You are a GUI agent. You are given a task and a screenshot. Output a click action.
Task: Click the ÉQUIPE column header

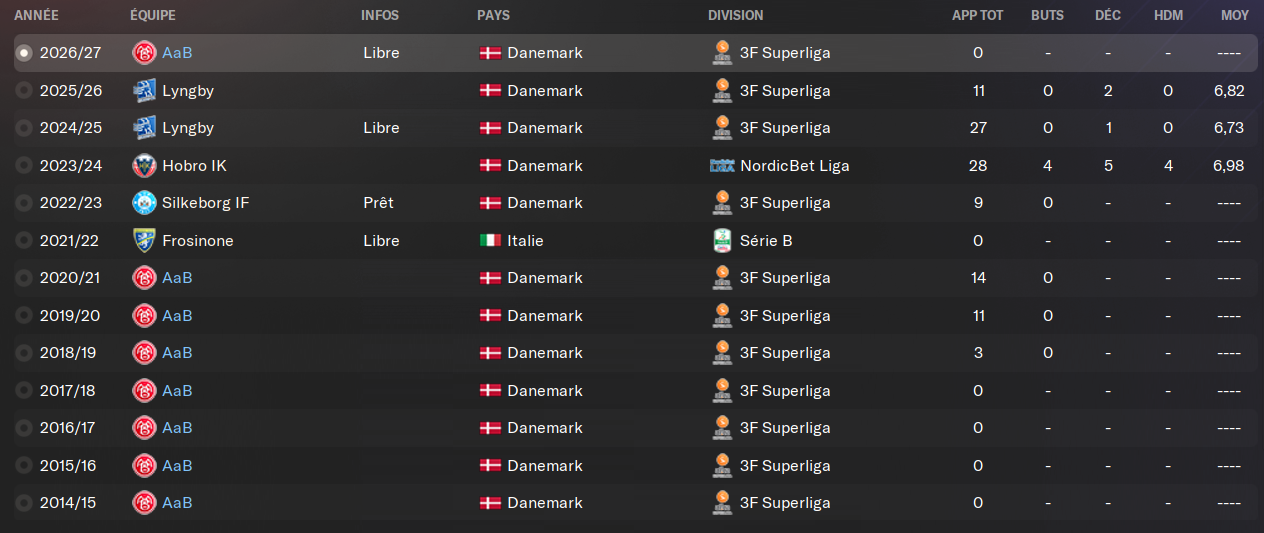tap(153, 15)
